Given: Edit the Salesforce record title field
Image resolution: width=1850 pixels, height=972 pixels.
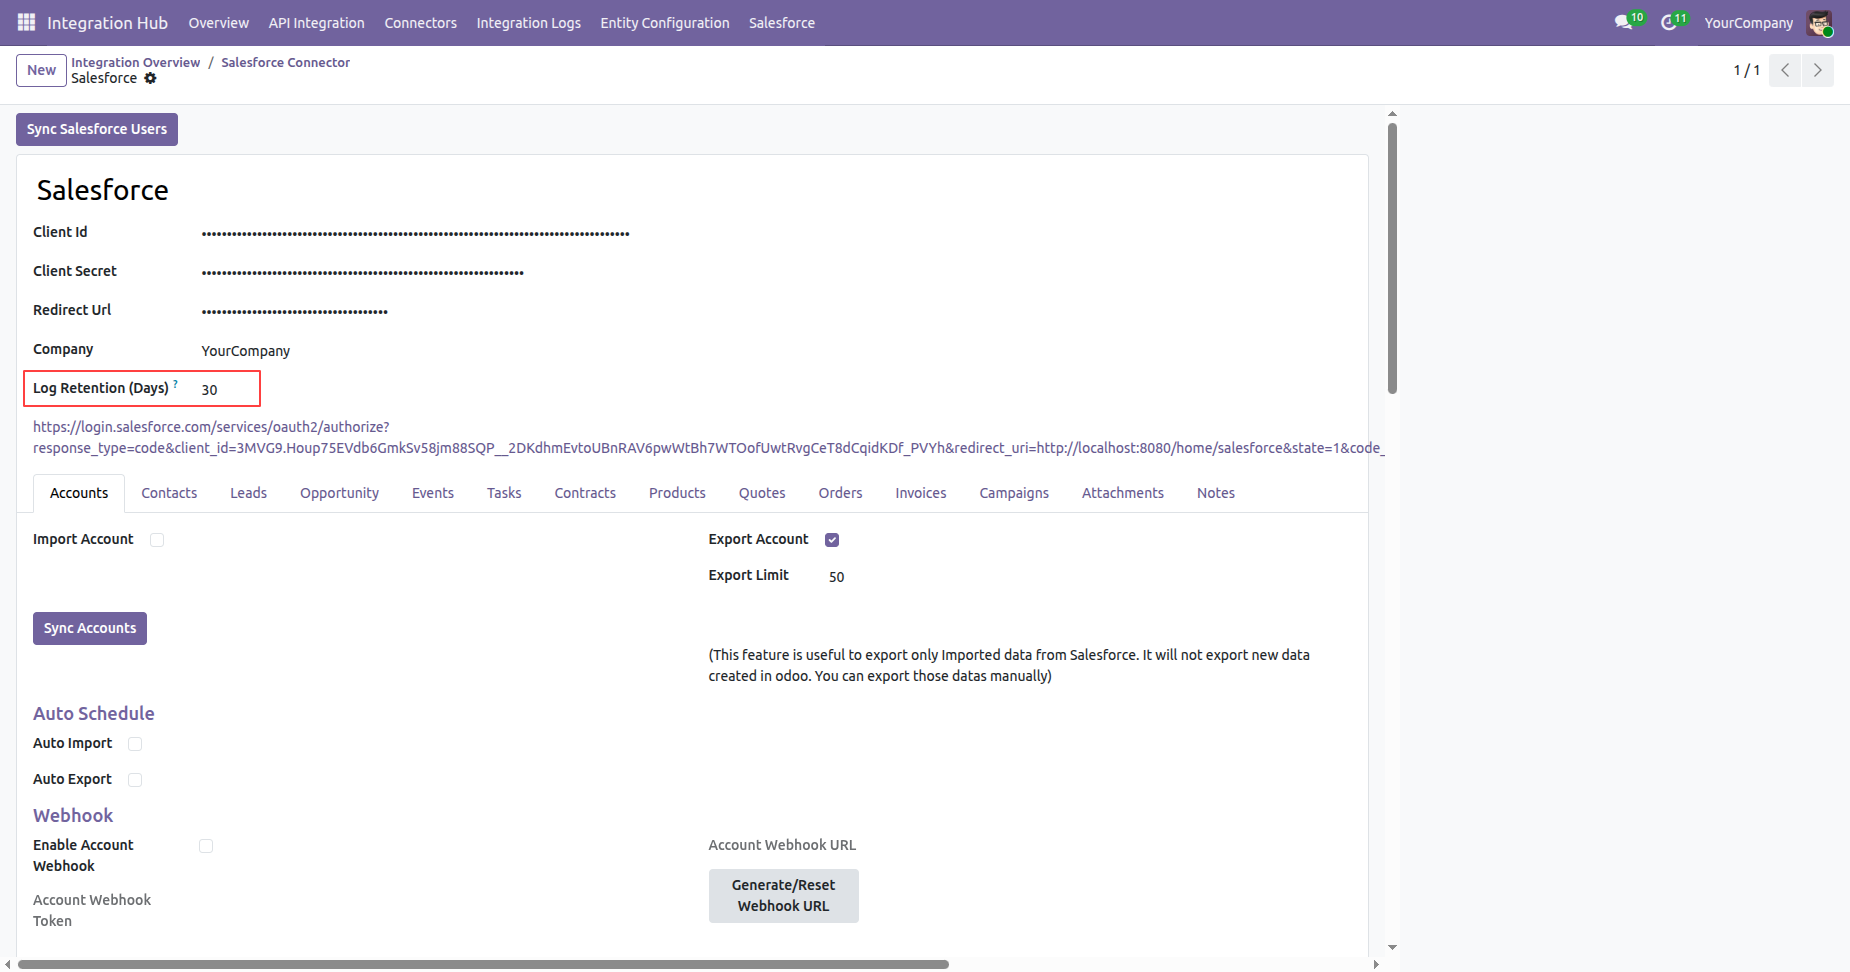Looking at the screenshot, I should coord(102,190).
